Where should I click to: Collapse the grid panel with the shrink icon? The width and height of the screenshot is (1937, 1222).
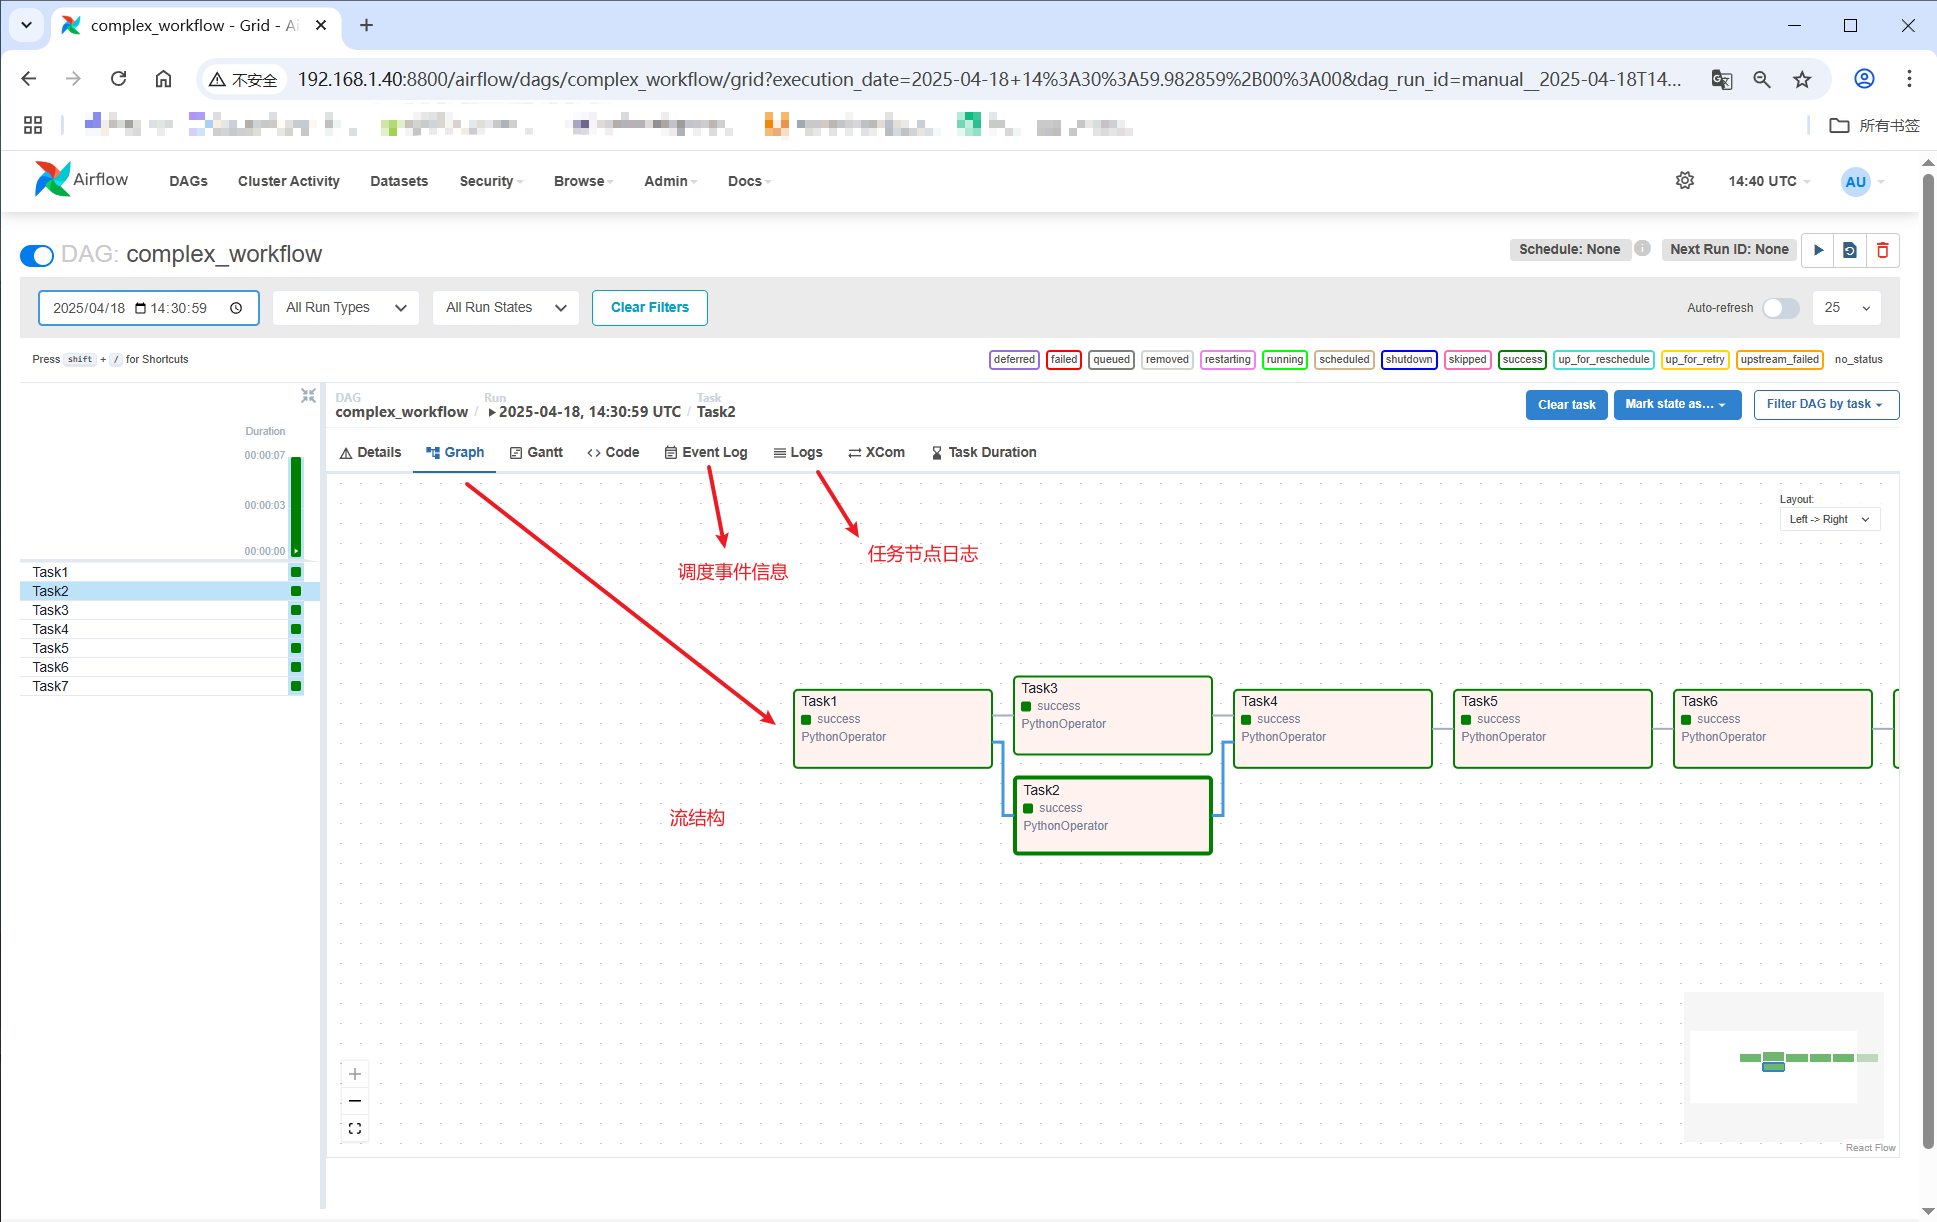pyautogui.click(x=308, y=396)
